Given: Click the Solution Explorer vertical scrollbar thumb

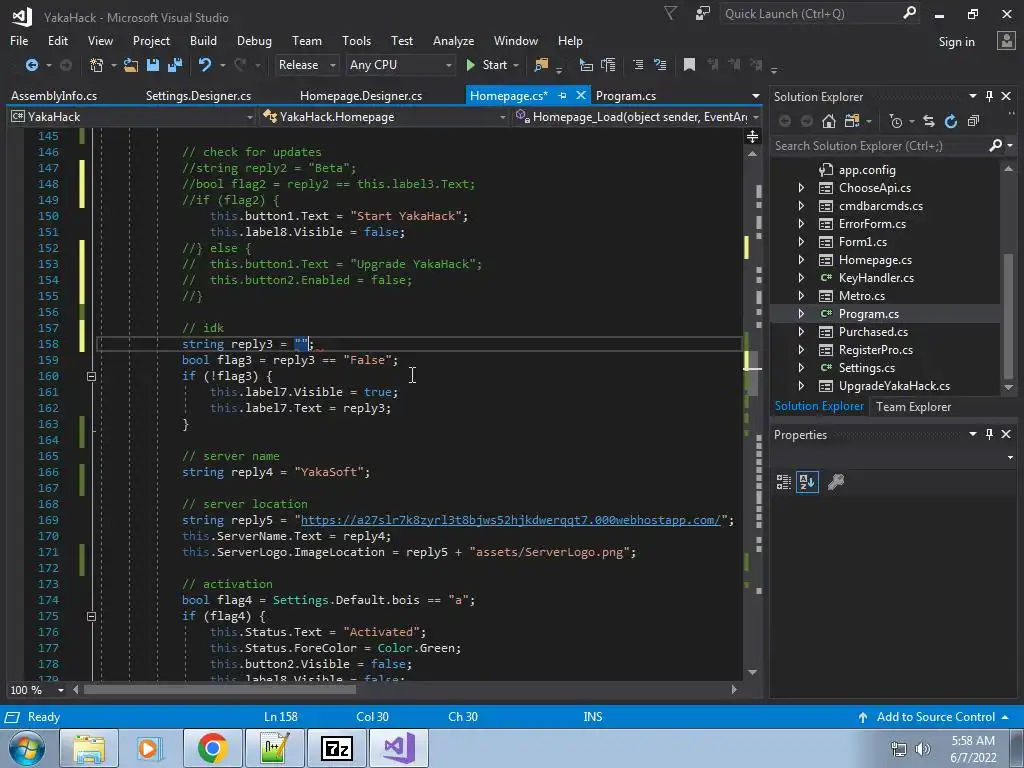Looking at the screenshot, I should pyautogui.click(x=1008, y=315).
